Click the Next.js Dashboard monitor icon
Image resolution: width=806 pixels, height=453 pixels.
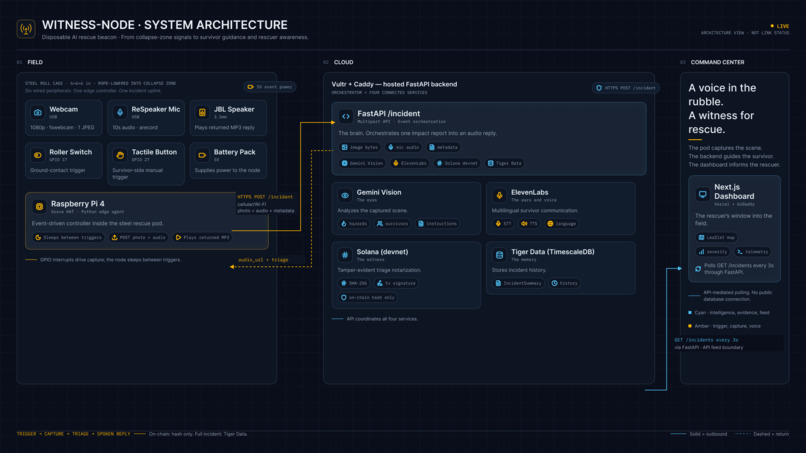click(x=702, y=194)
